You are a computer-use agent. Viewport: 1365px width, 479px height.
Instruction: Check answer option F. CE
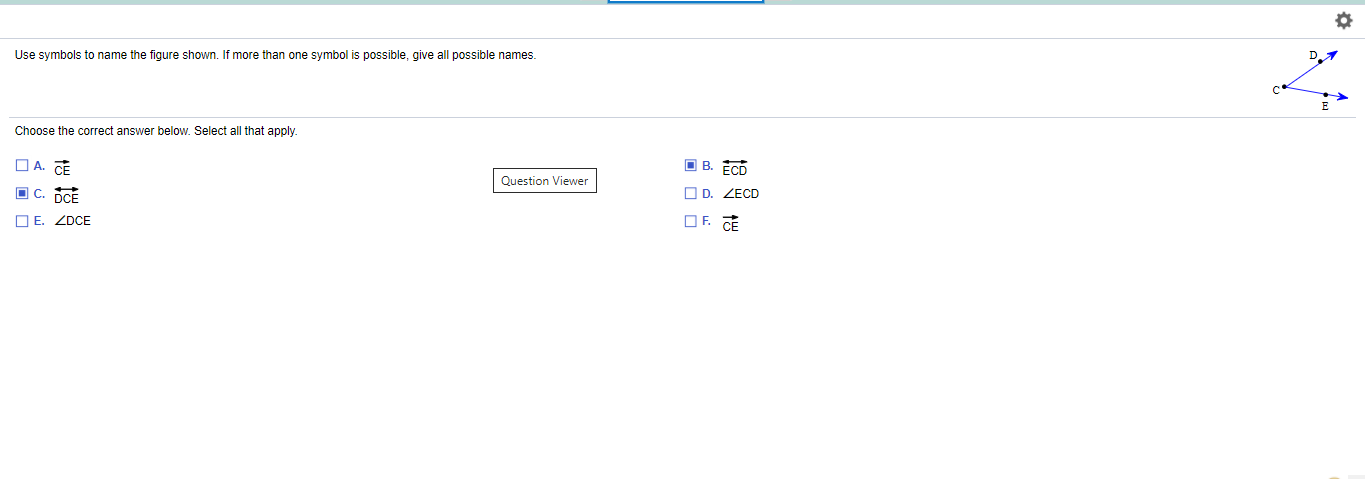(691, 221)
